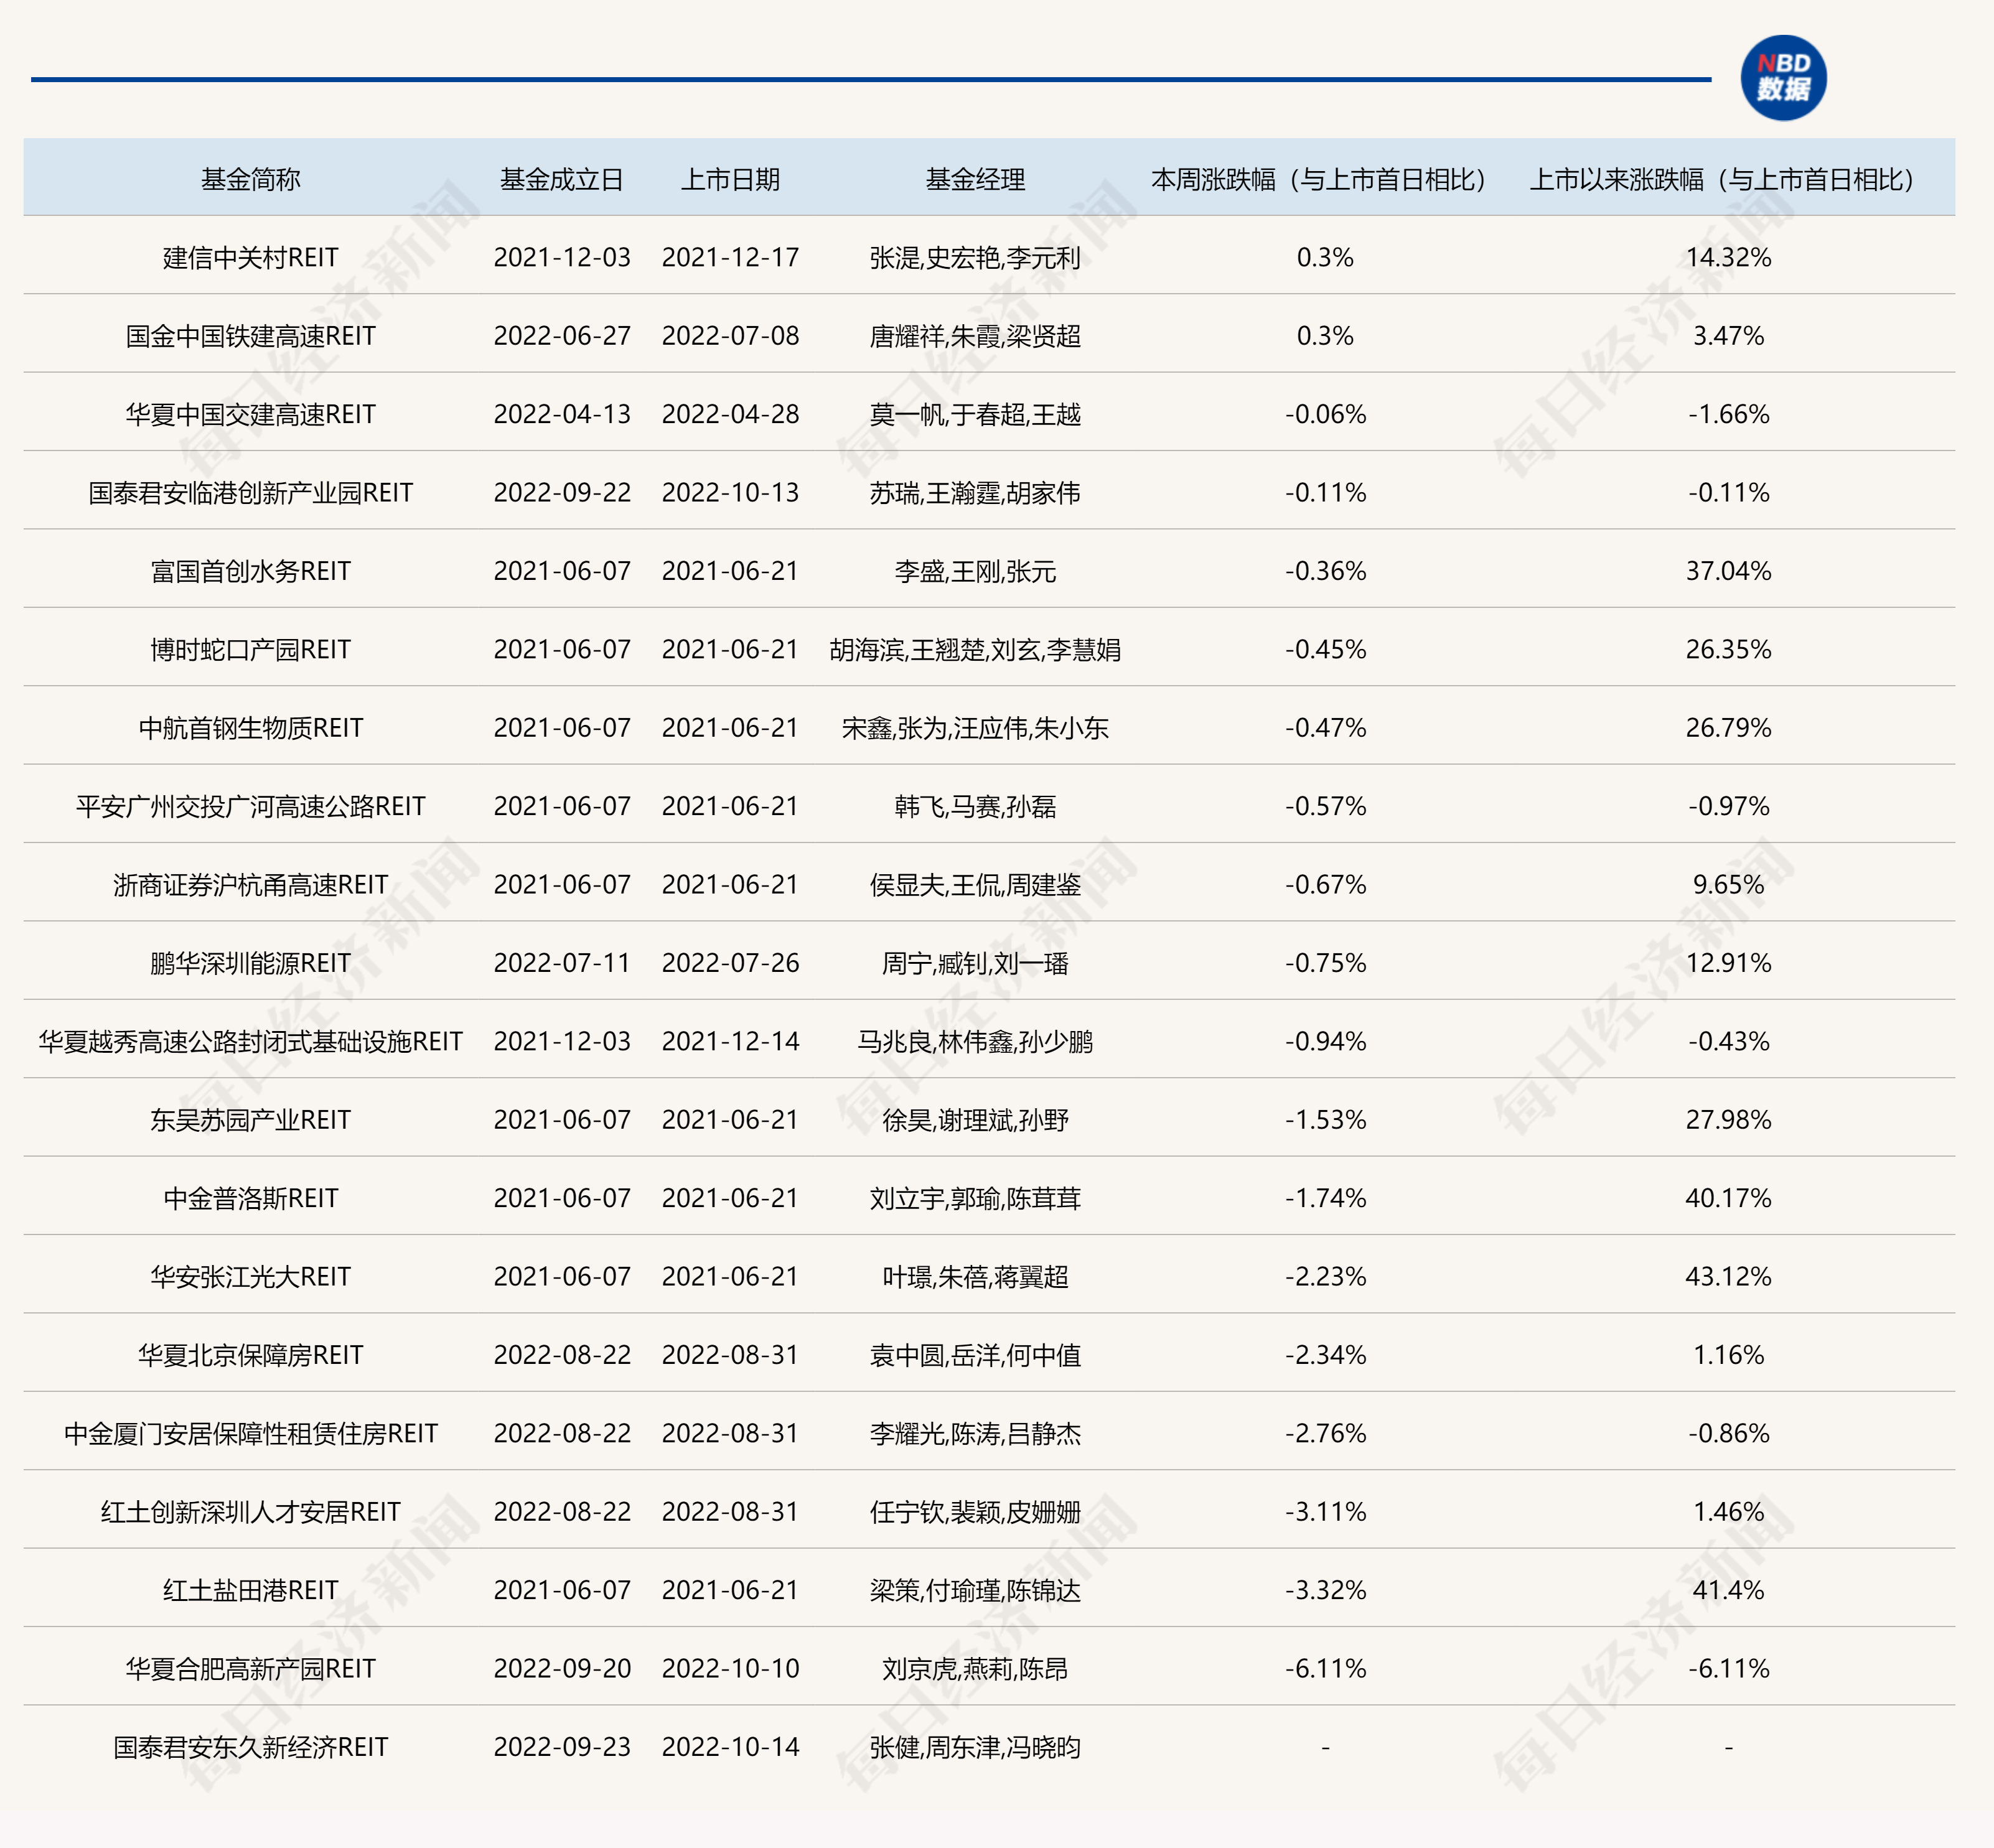
Task: Select manager cell 侯显夫,王侃,周建鉴
Action: click(975, 885)
